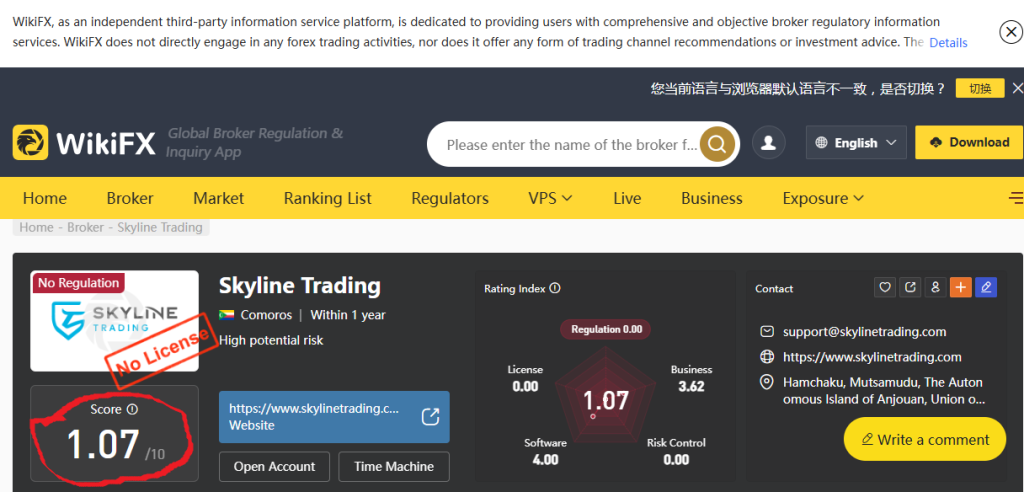Click the person icon in Contact panel
1024x492 pixels.
(x=935, y=287)
